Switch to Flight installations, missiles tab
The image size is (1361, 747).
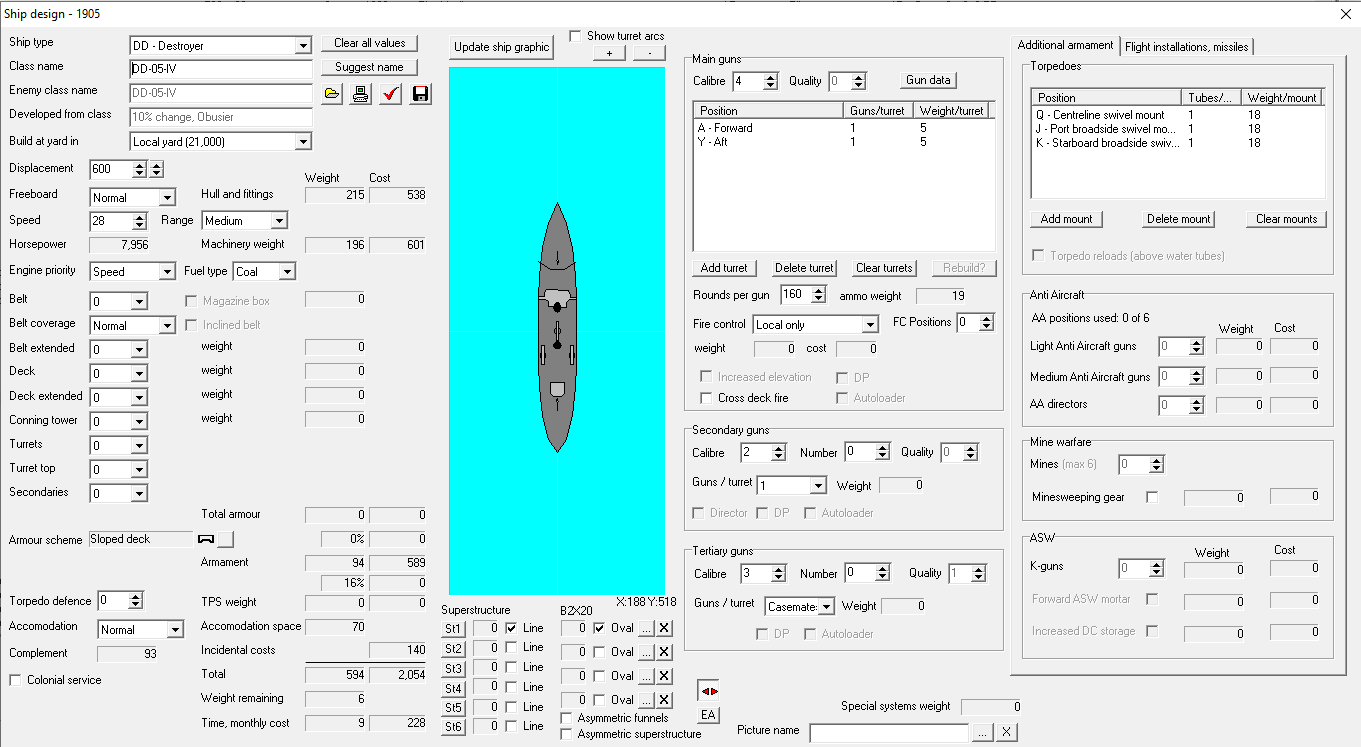[1186, 46]
